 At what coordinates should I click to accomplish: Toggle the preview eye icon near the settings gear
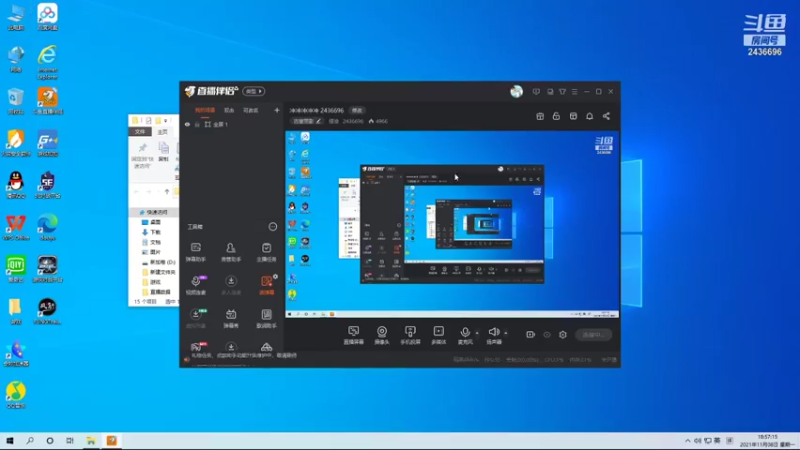(x=547, y=335)
